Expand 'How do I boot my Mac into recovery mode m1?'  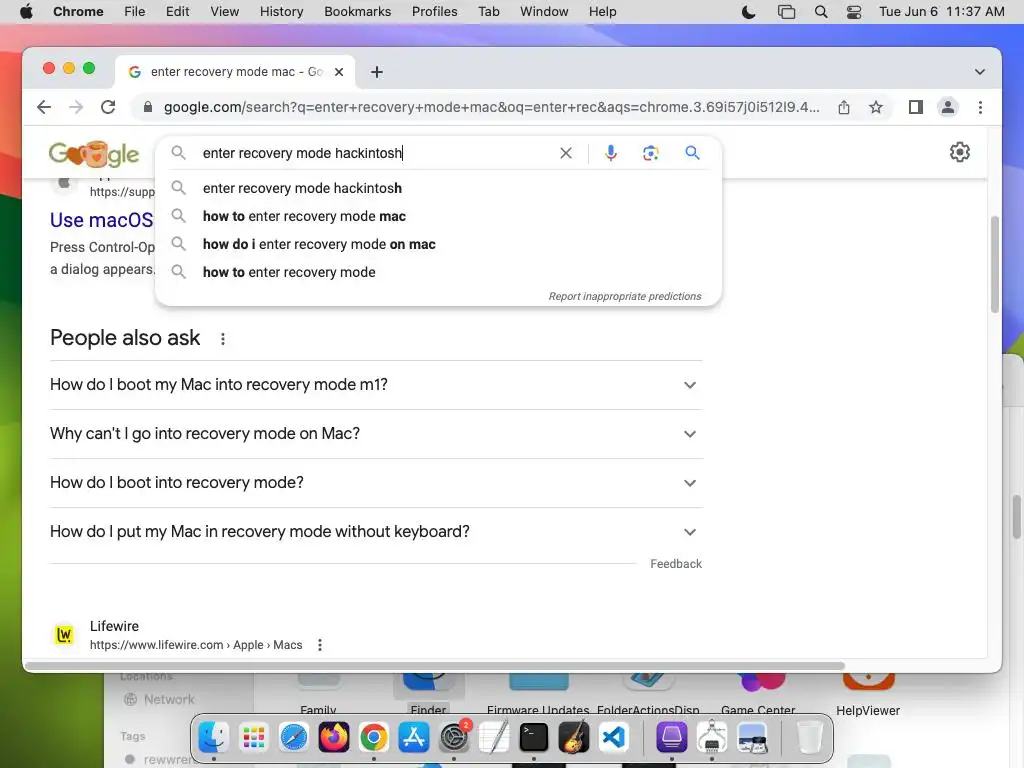[376, 385]
